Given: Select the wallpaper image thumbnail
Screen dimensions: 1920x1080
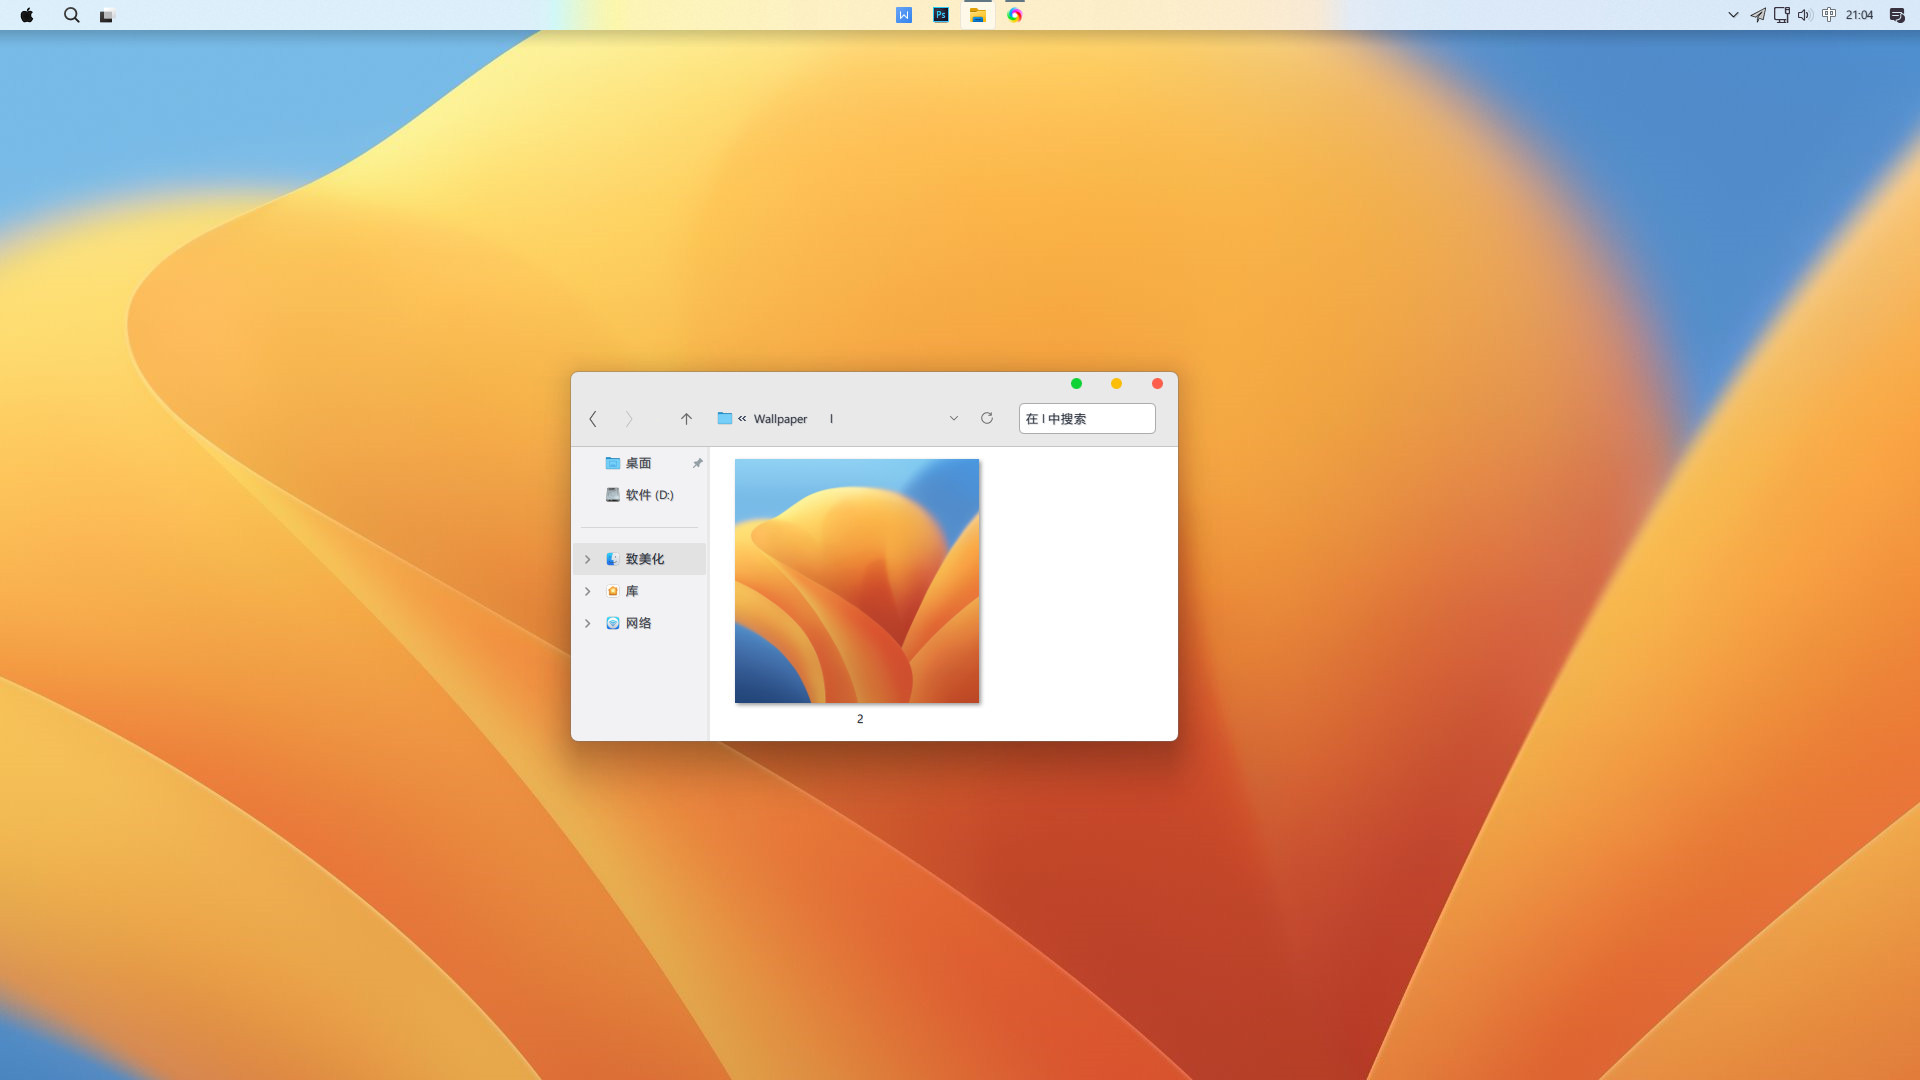Looking at the screenshot, I should pyautogui.click(x=857, y=581).
